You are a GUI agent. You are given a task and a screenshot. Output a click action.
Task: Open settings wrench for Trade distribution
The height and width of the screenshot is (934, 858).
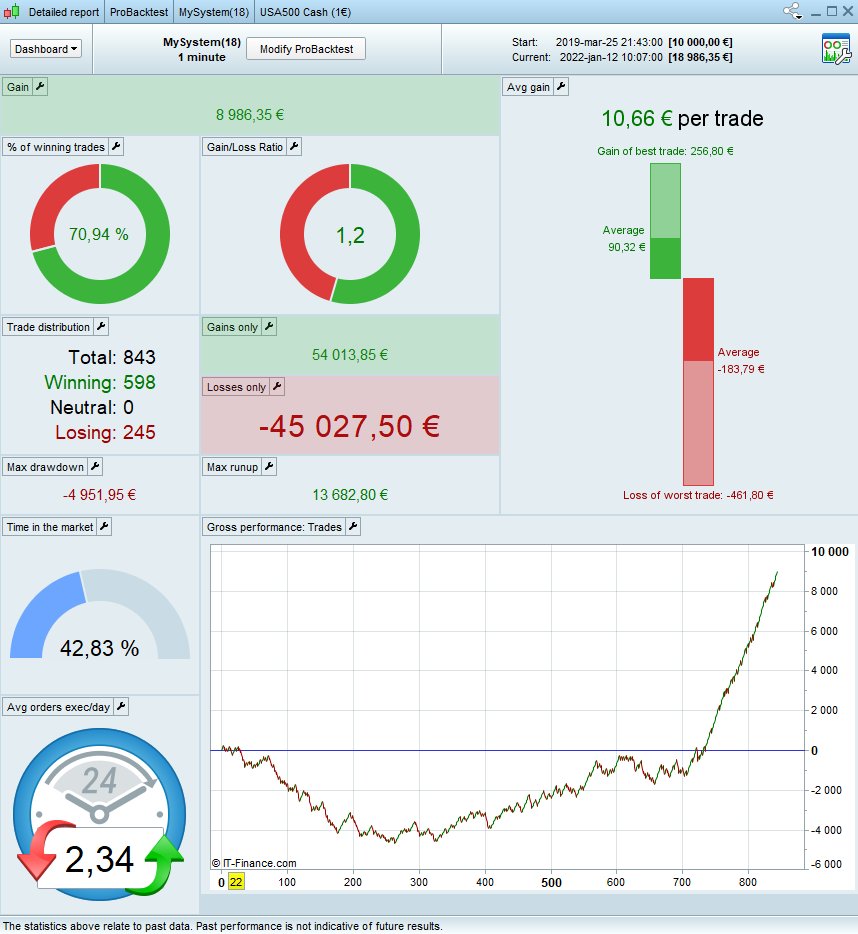tap(101, 326)
